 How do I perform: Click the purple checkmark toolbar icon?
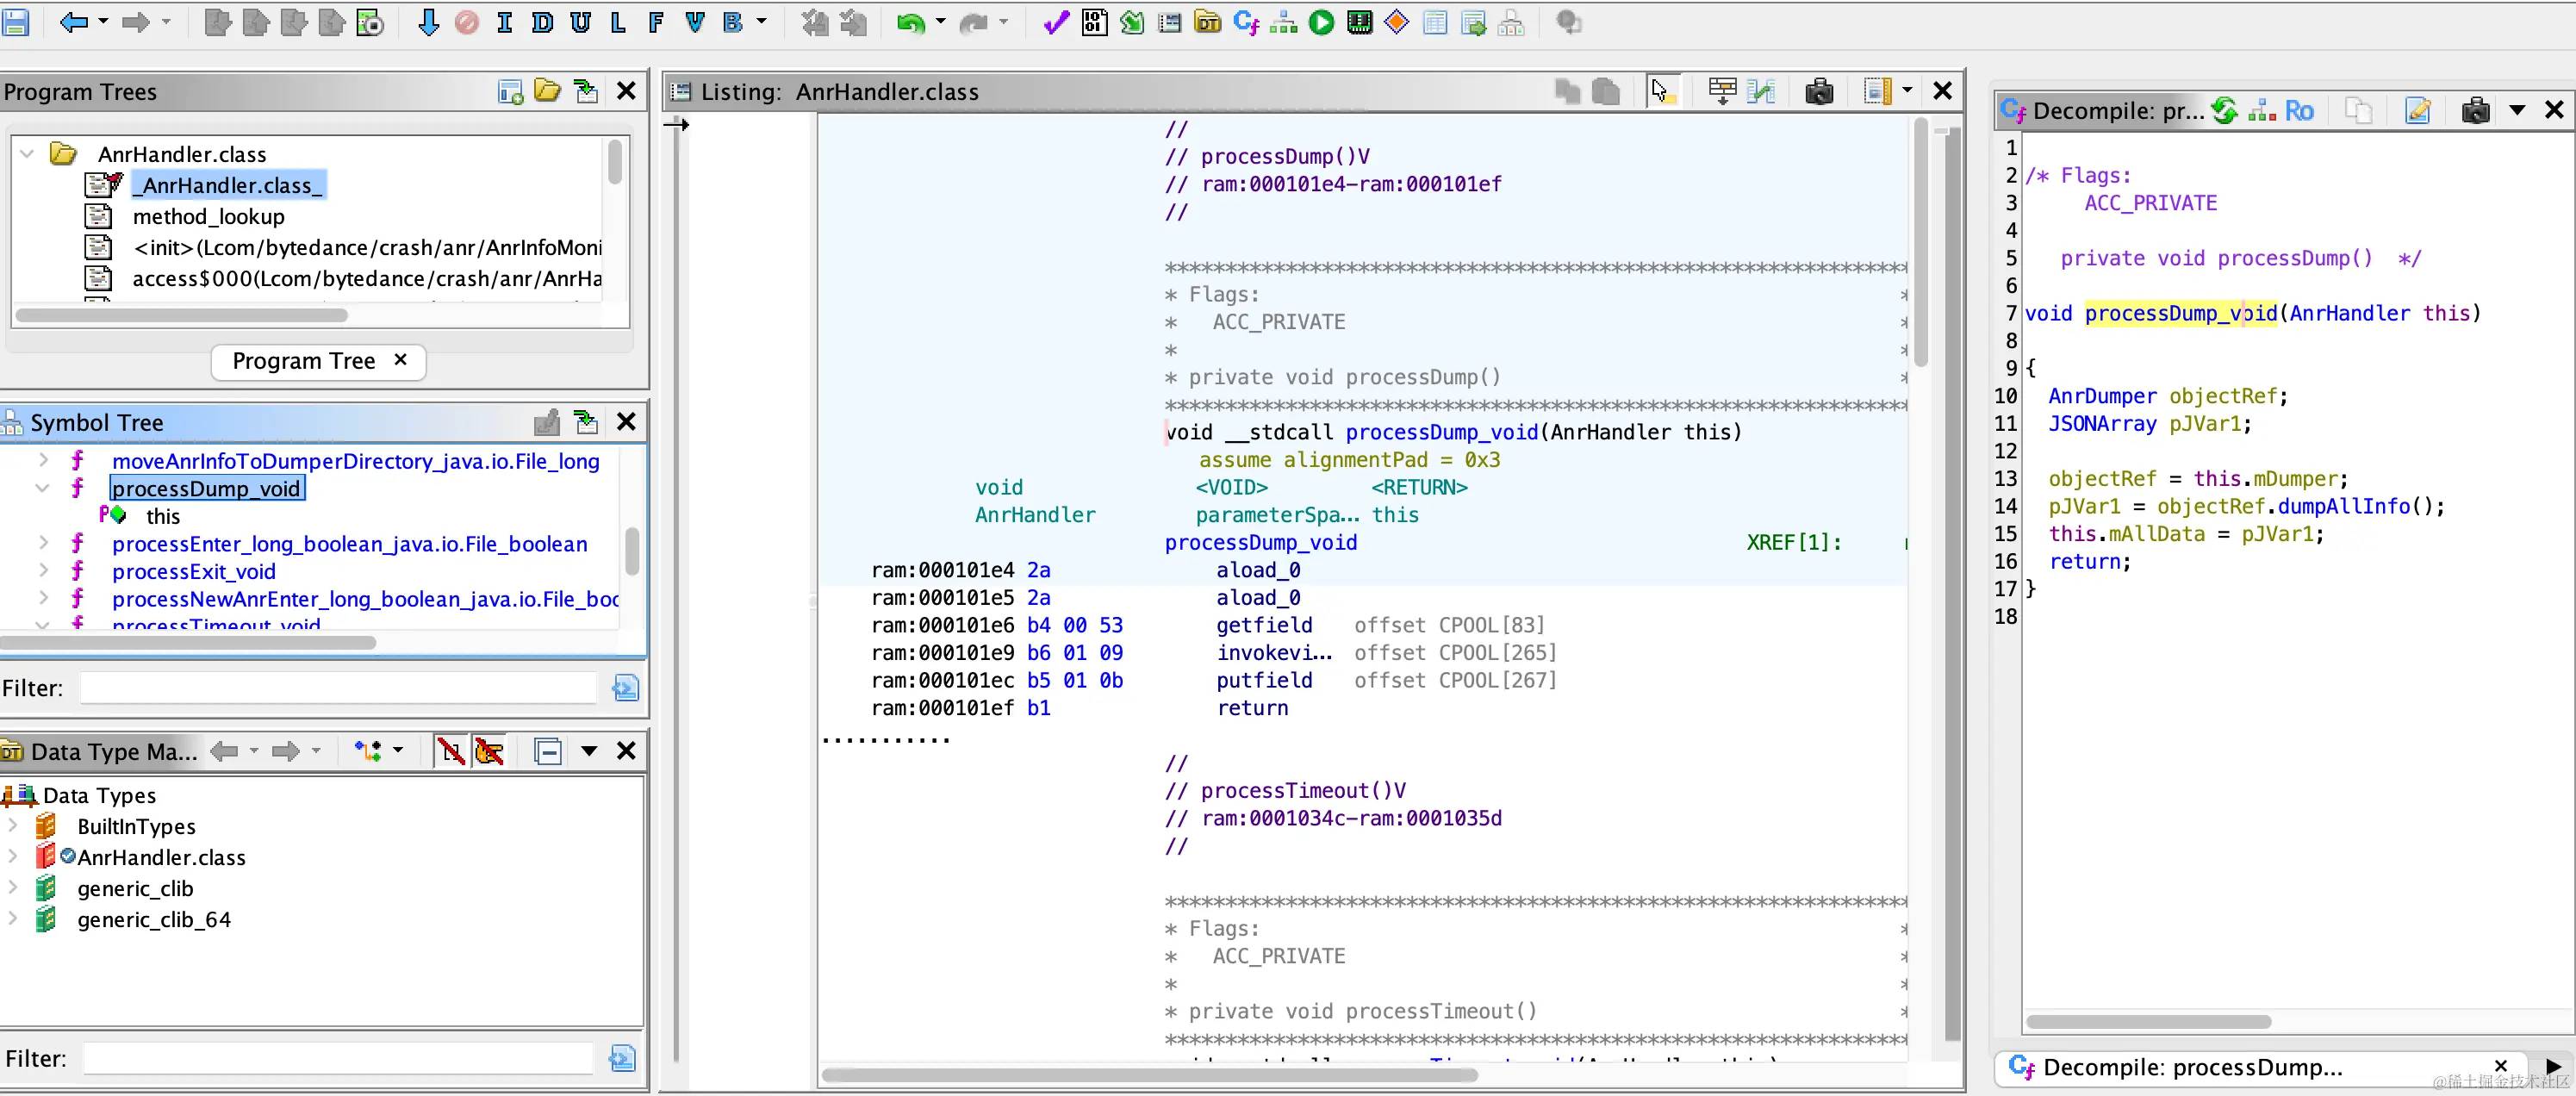(1055, 22)
